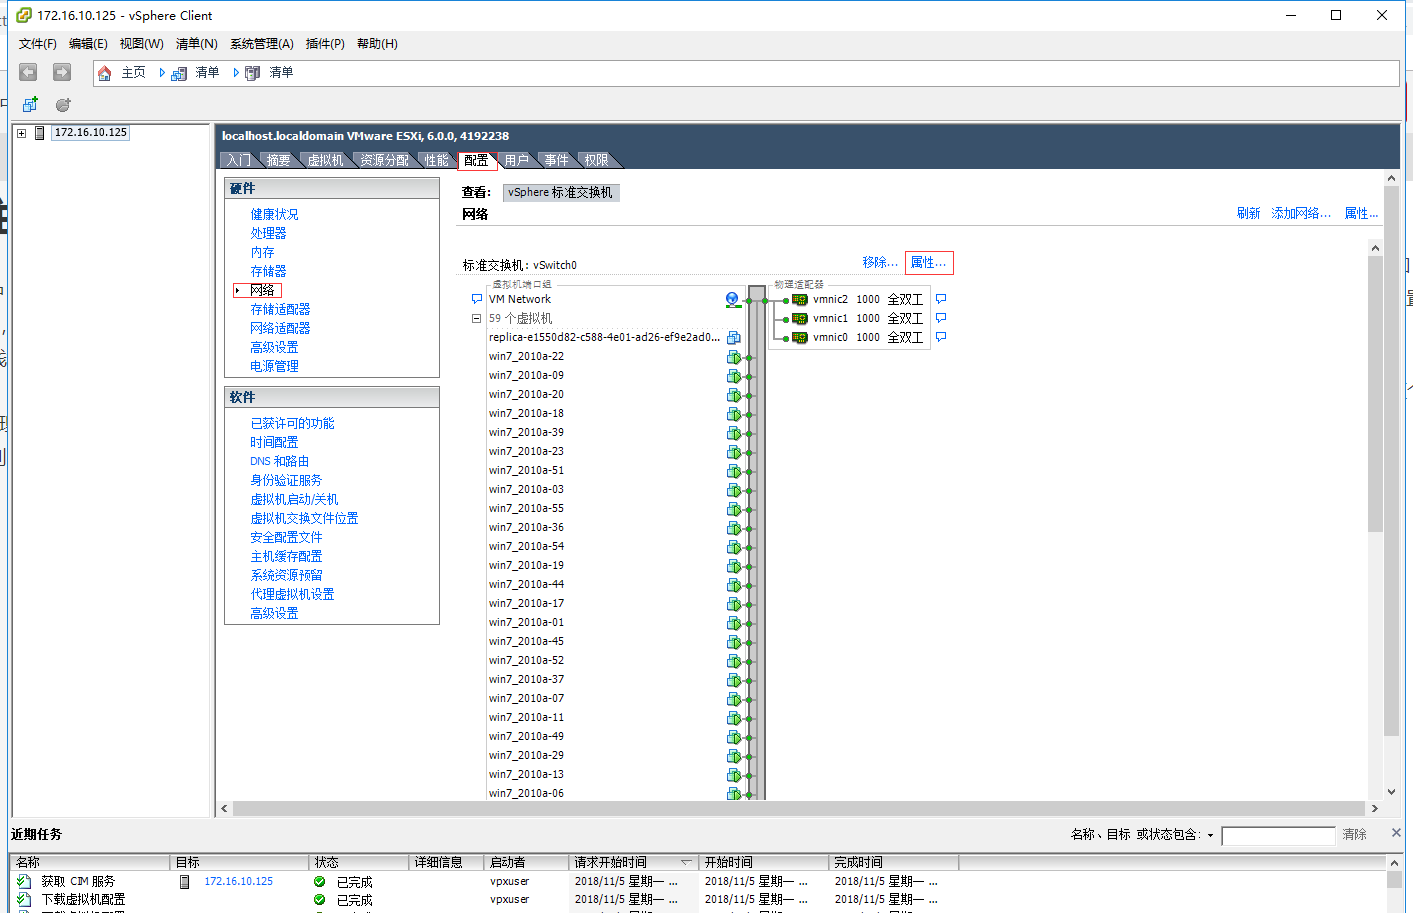Click the forward navigation arrow icon

click(60, 71)
